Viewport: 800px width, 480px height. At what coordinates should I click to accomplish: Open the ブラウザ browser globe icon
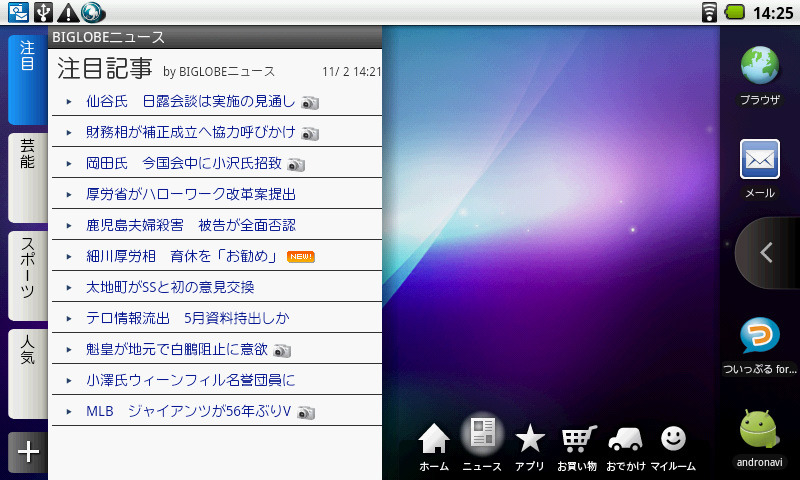[760, 66]
